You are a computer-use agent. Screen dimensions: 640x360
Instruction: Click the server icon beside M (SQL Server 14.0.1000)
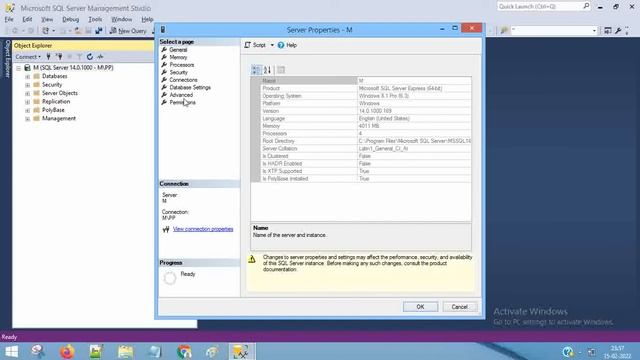(27, 68)
